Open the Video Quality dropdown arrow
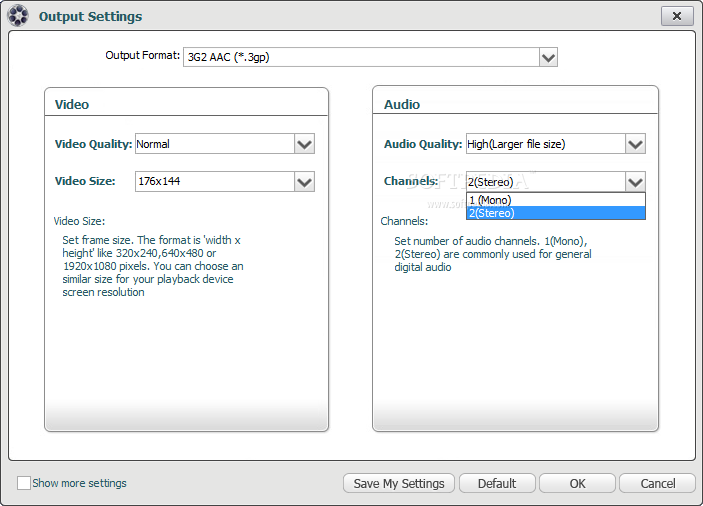Screen dimensions: 703x506 click(305, 144)
